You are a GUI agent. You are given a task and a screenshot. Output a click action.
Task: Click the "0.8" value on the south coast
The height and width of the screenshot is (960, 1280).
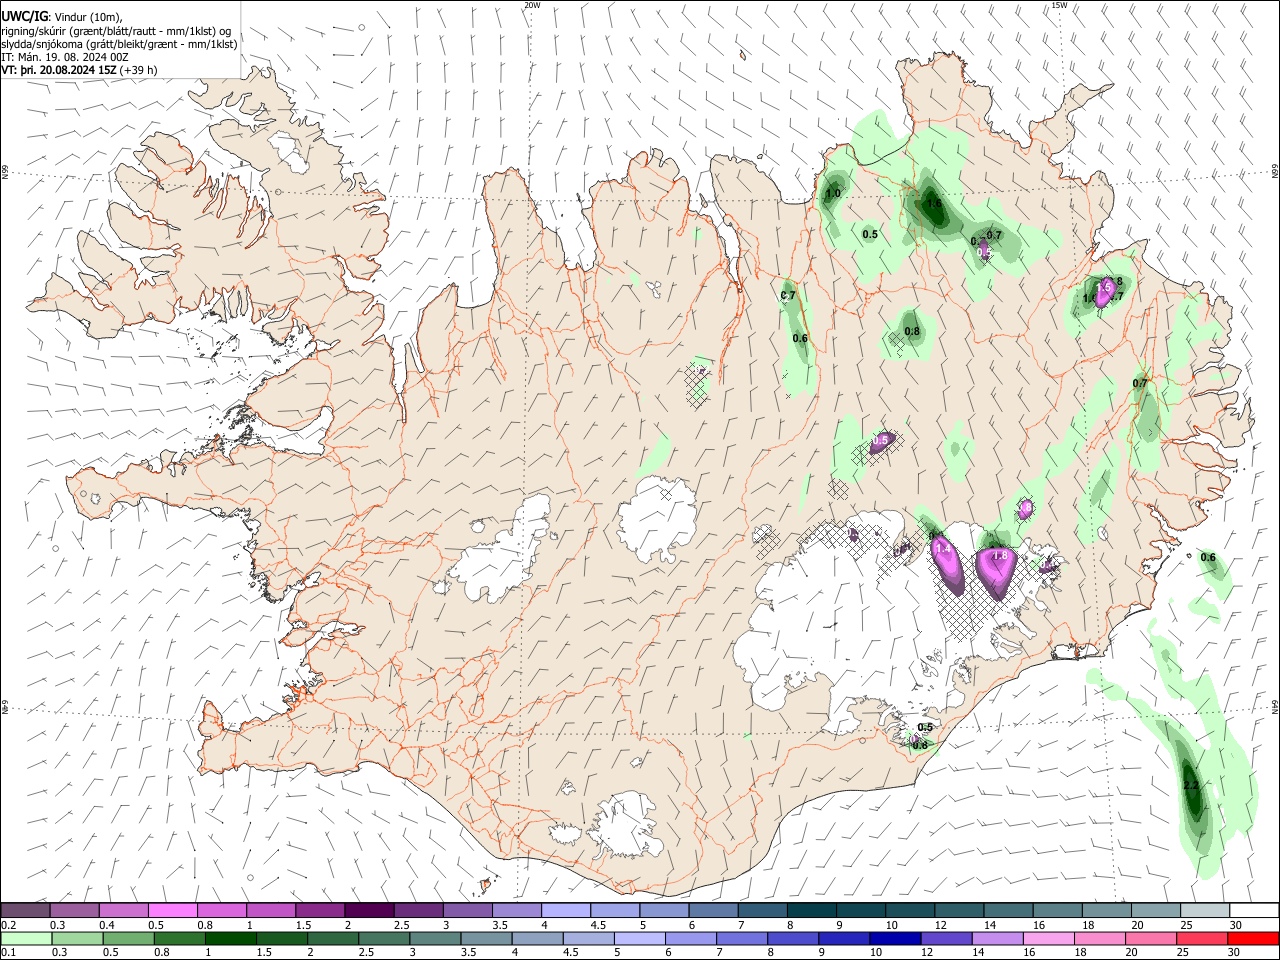tap(920, 745)
